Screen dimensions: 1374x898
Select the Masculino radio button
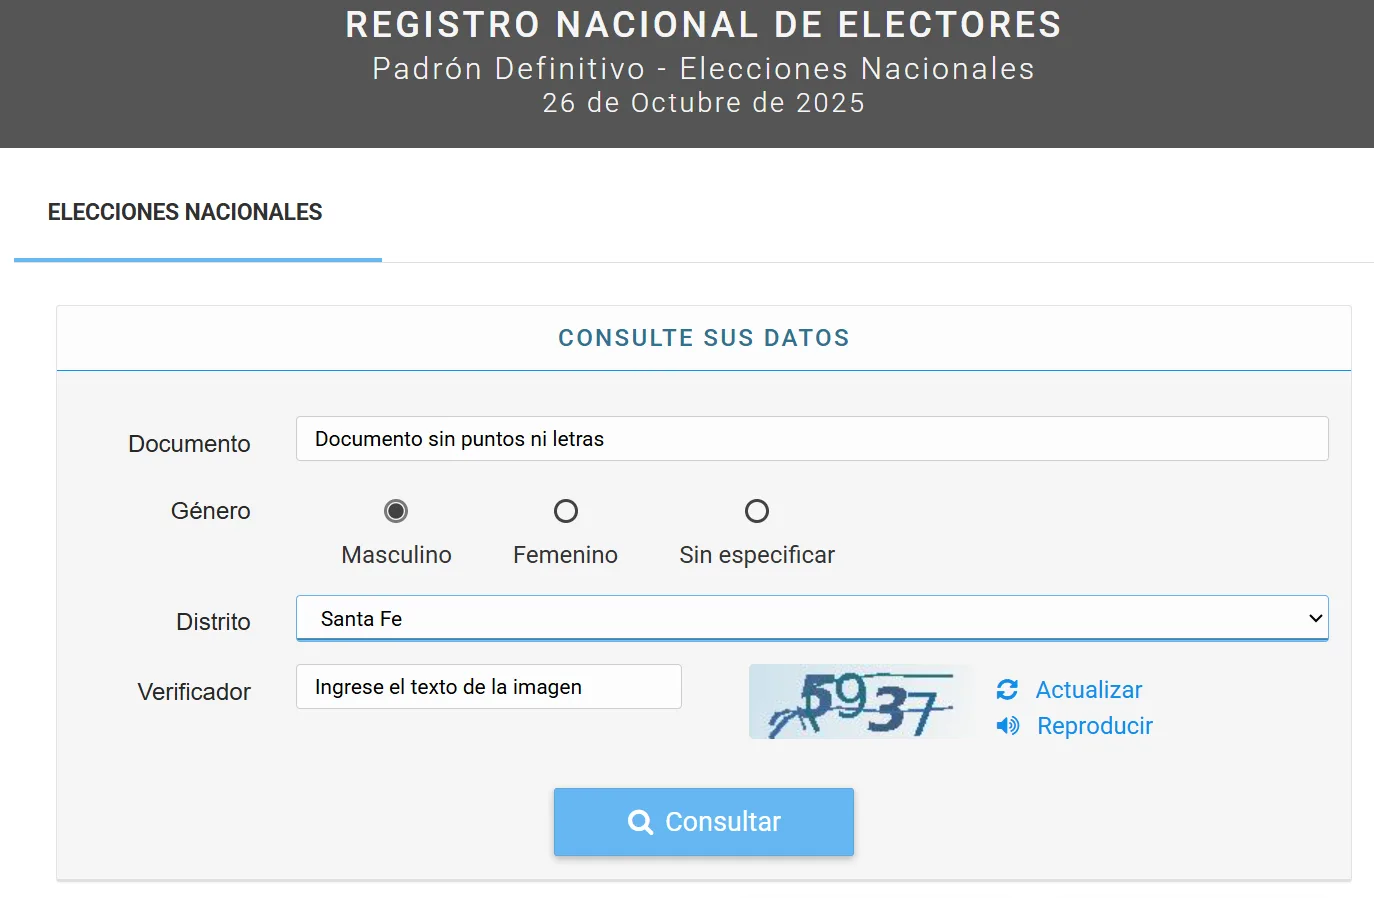pos(396,511)
